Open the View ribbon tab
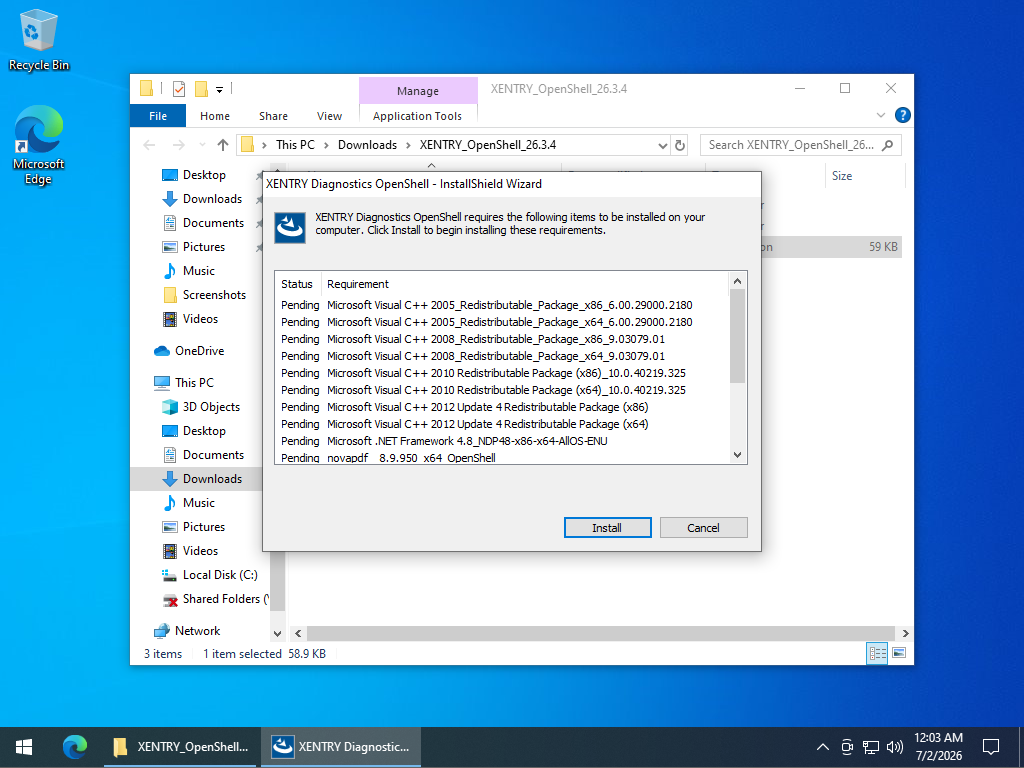This screenshot has width=1024, height=768. click(x=329, y=116)
